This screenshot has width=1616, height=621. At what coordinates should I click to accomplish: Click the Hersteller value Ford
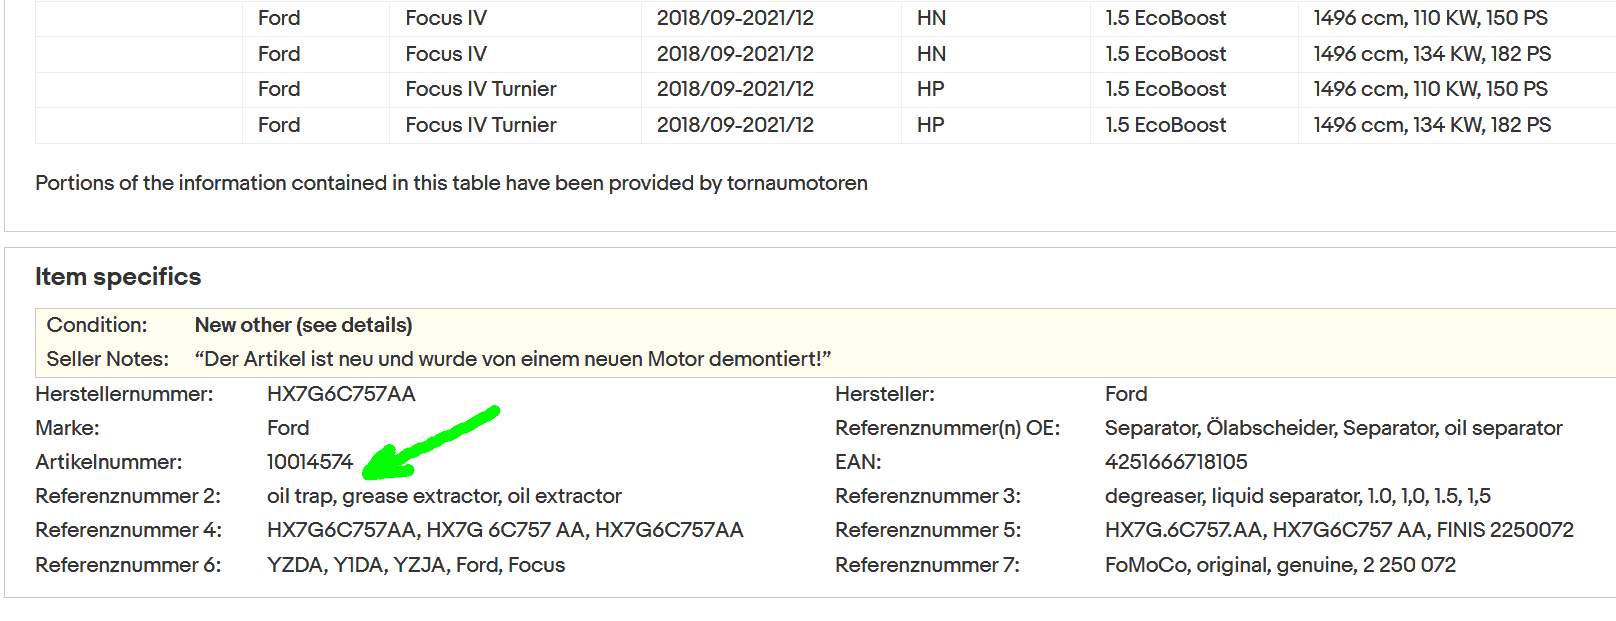tap(1125, 394)
